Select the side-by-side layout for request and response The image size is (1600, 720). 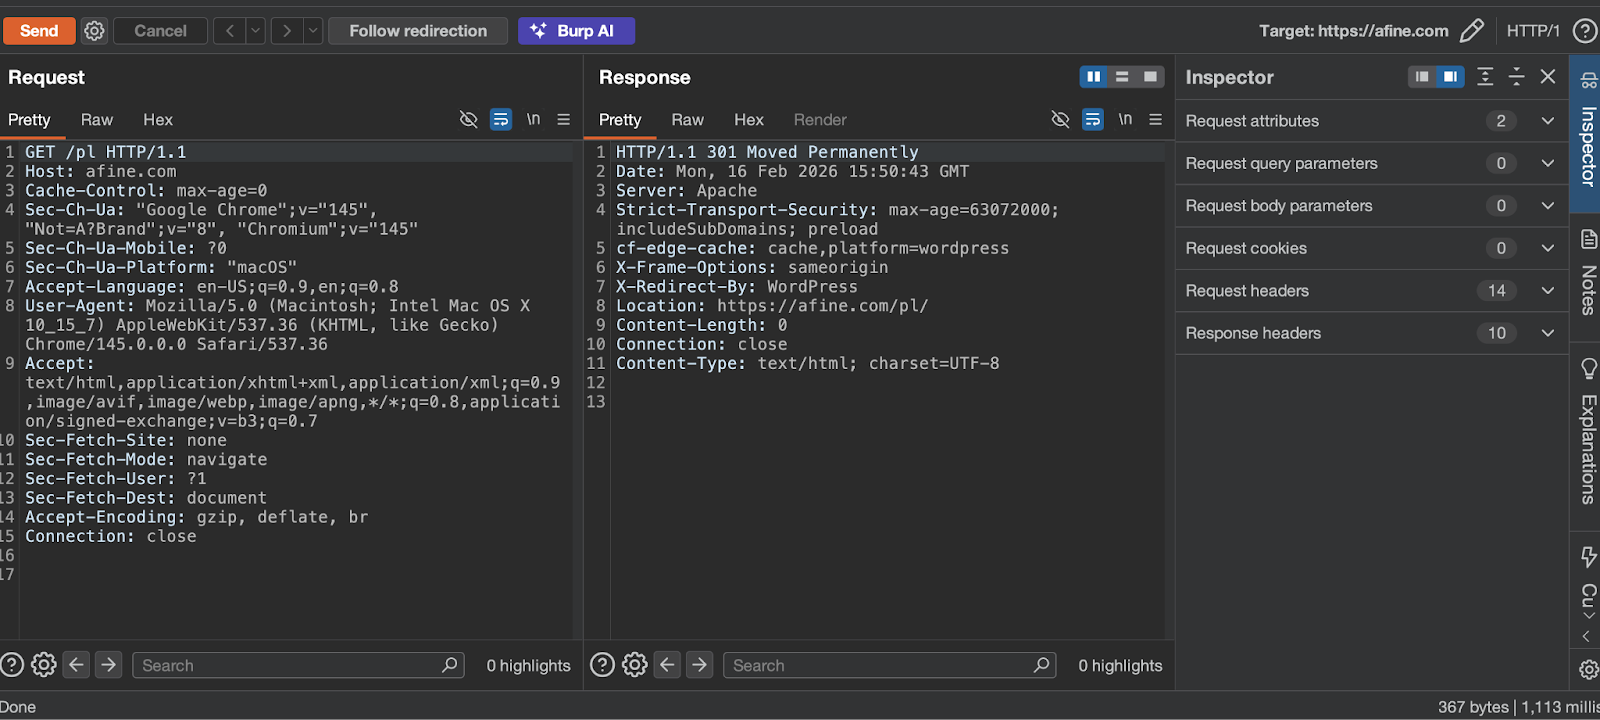tap(1094, 77)
